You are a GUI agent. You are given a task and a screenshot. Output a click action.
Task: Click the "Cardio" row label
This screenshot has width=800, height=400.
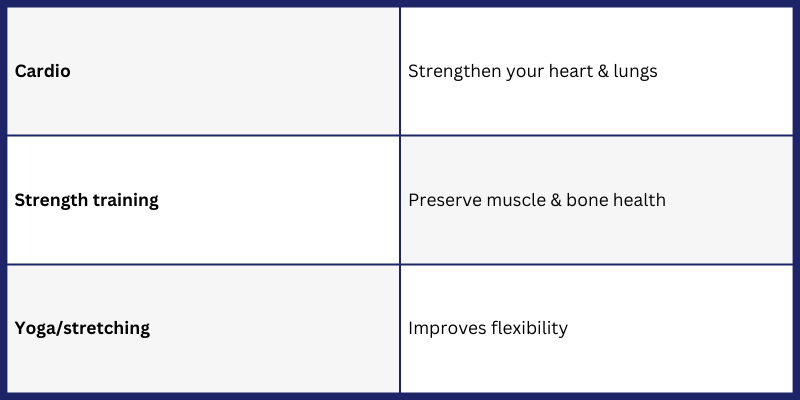pos(42,72)
